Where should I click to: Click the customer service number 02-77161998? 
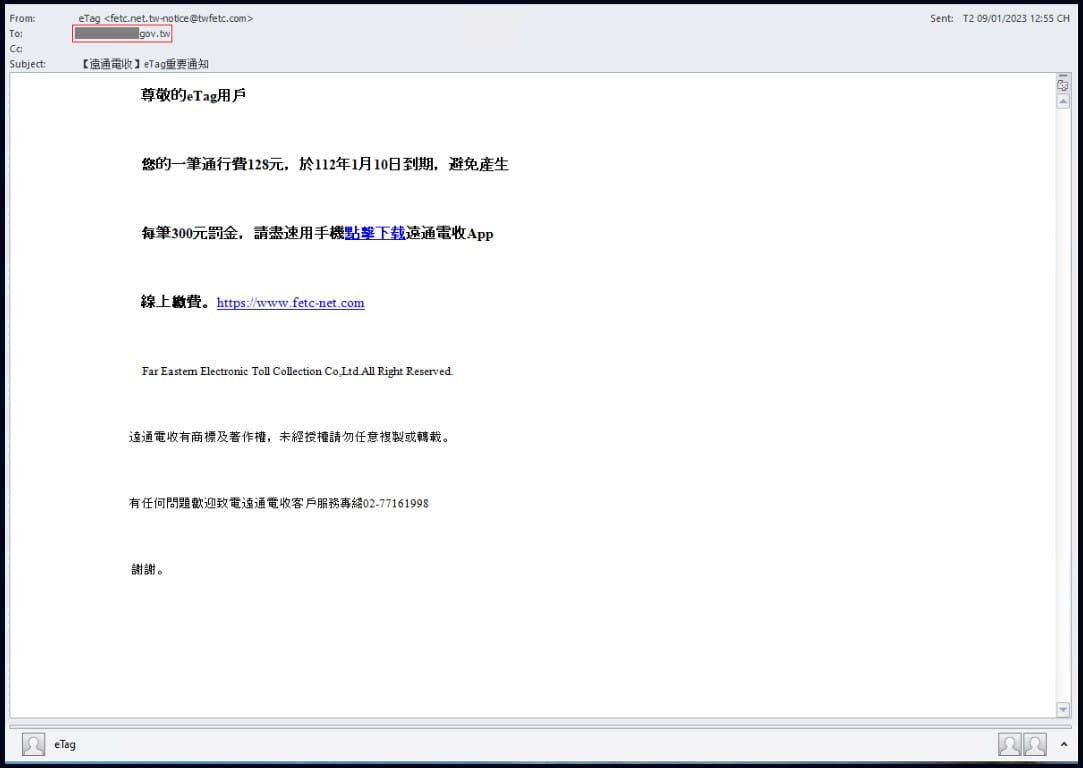(x=396, y=503)
